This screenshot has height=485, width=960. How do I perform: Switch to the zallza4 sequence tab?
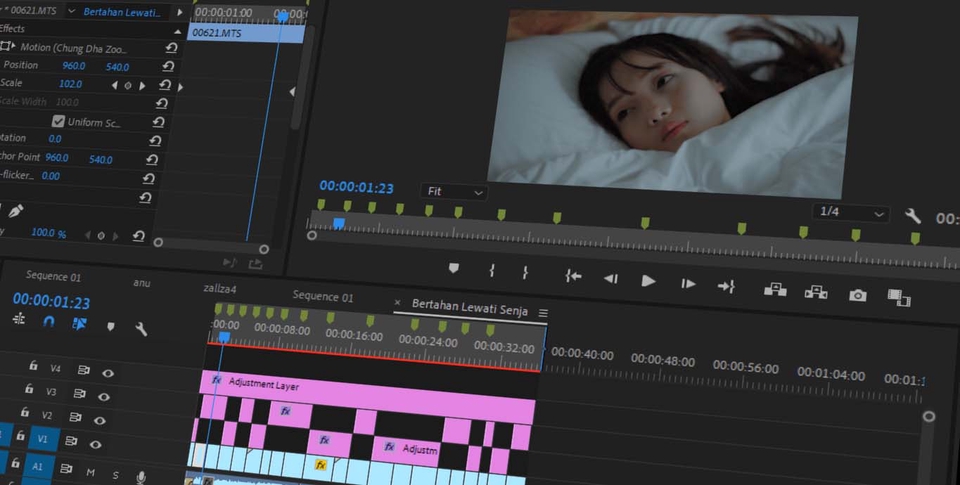(x=220, y=288)
